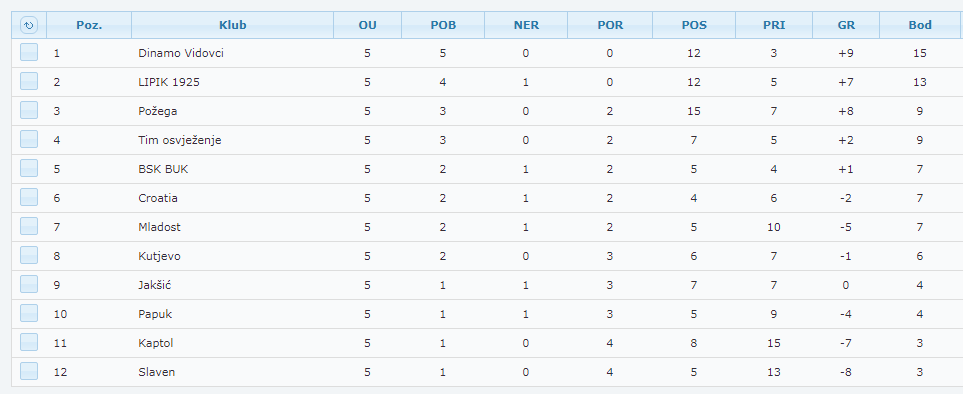Sort table by the Poz. column header
Image resolution: width=963 pixels, height=394 pixels.
89,25
